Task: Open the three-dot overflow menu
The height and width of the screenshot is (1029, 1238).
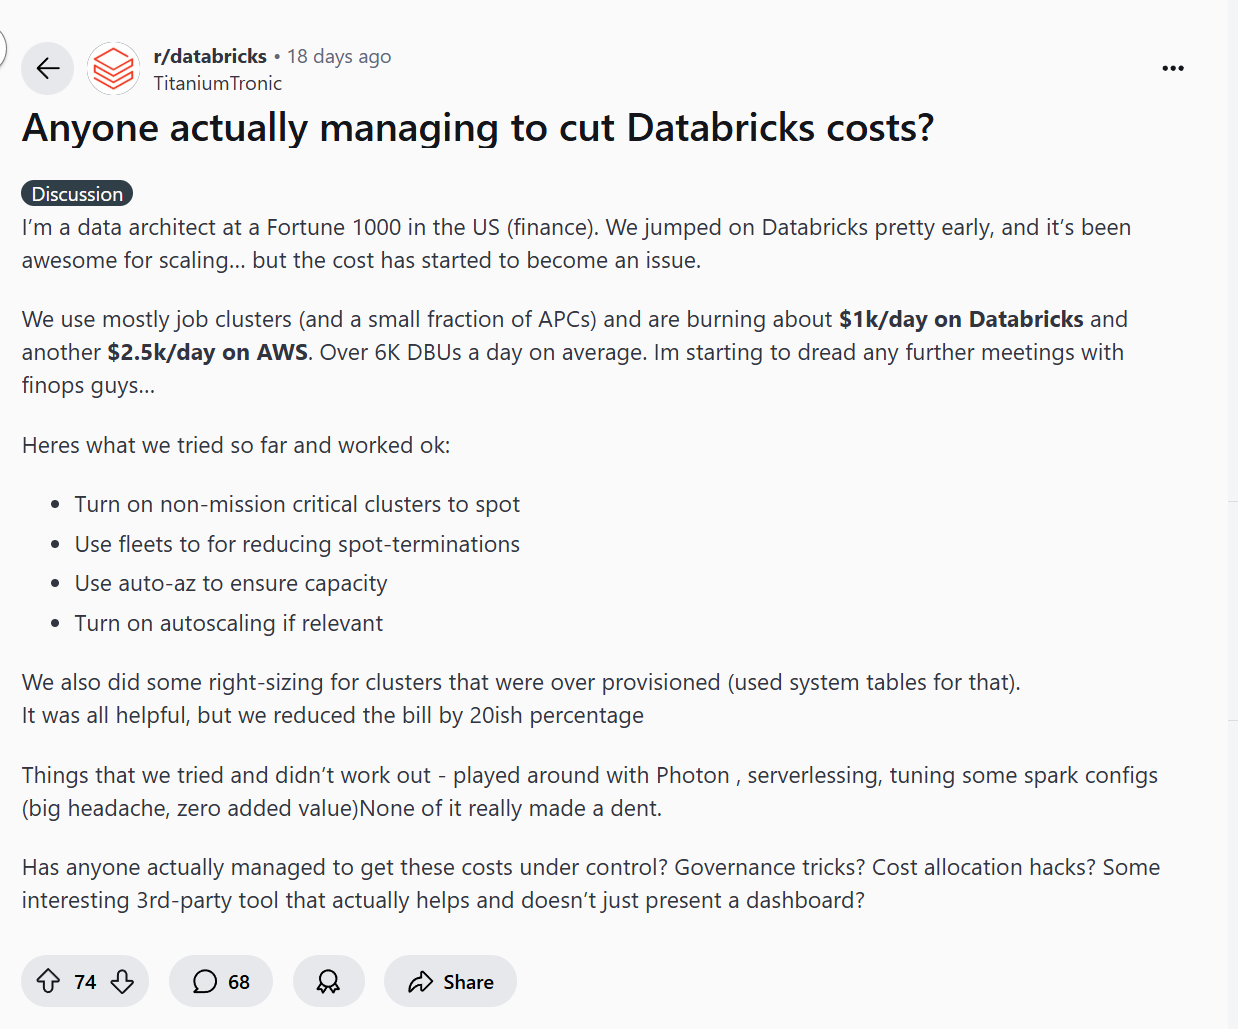Action: click(x=1173, y=68)
